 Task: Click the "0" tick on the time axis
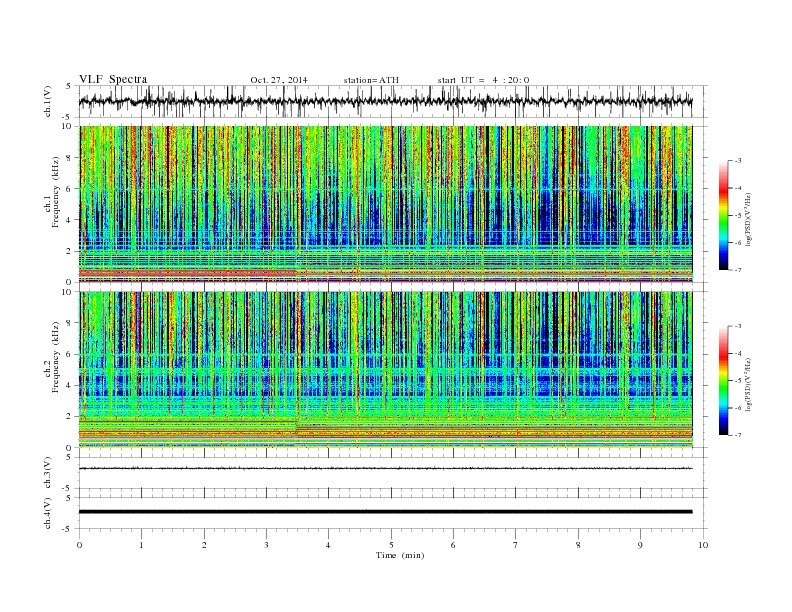point(79,545)
